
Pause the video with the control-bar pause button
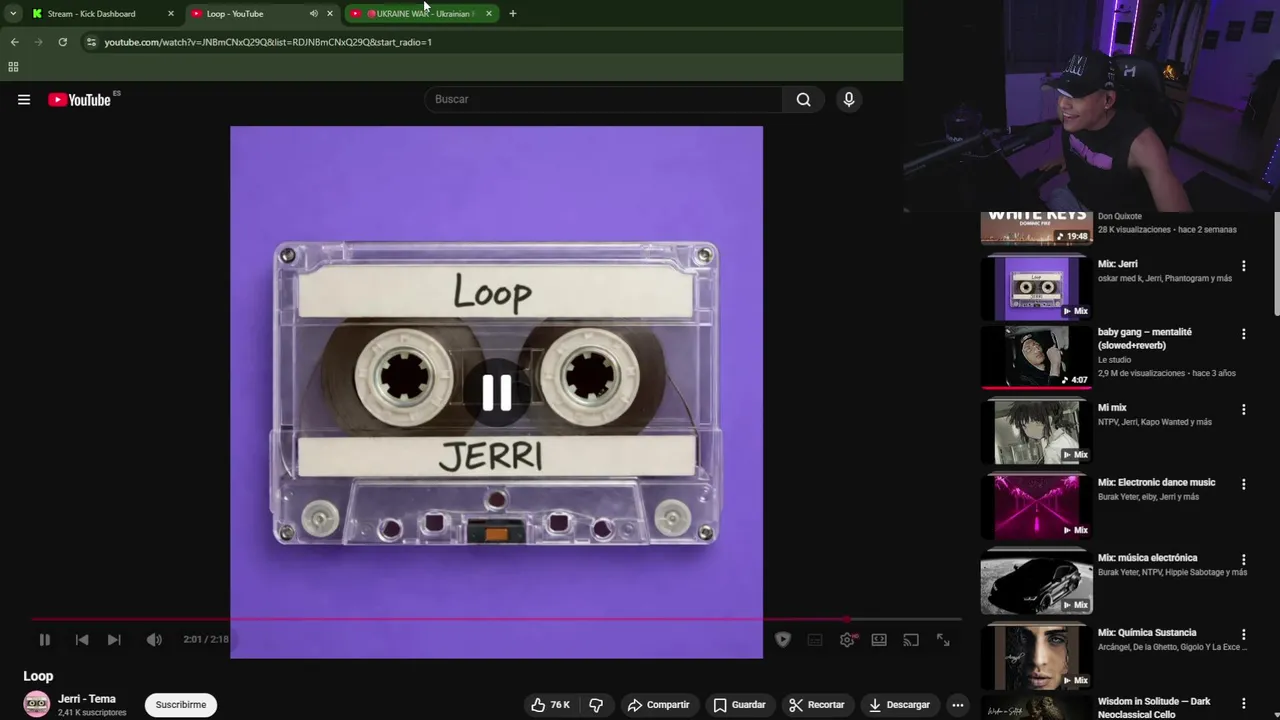click(x=44, y=640)
